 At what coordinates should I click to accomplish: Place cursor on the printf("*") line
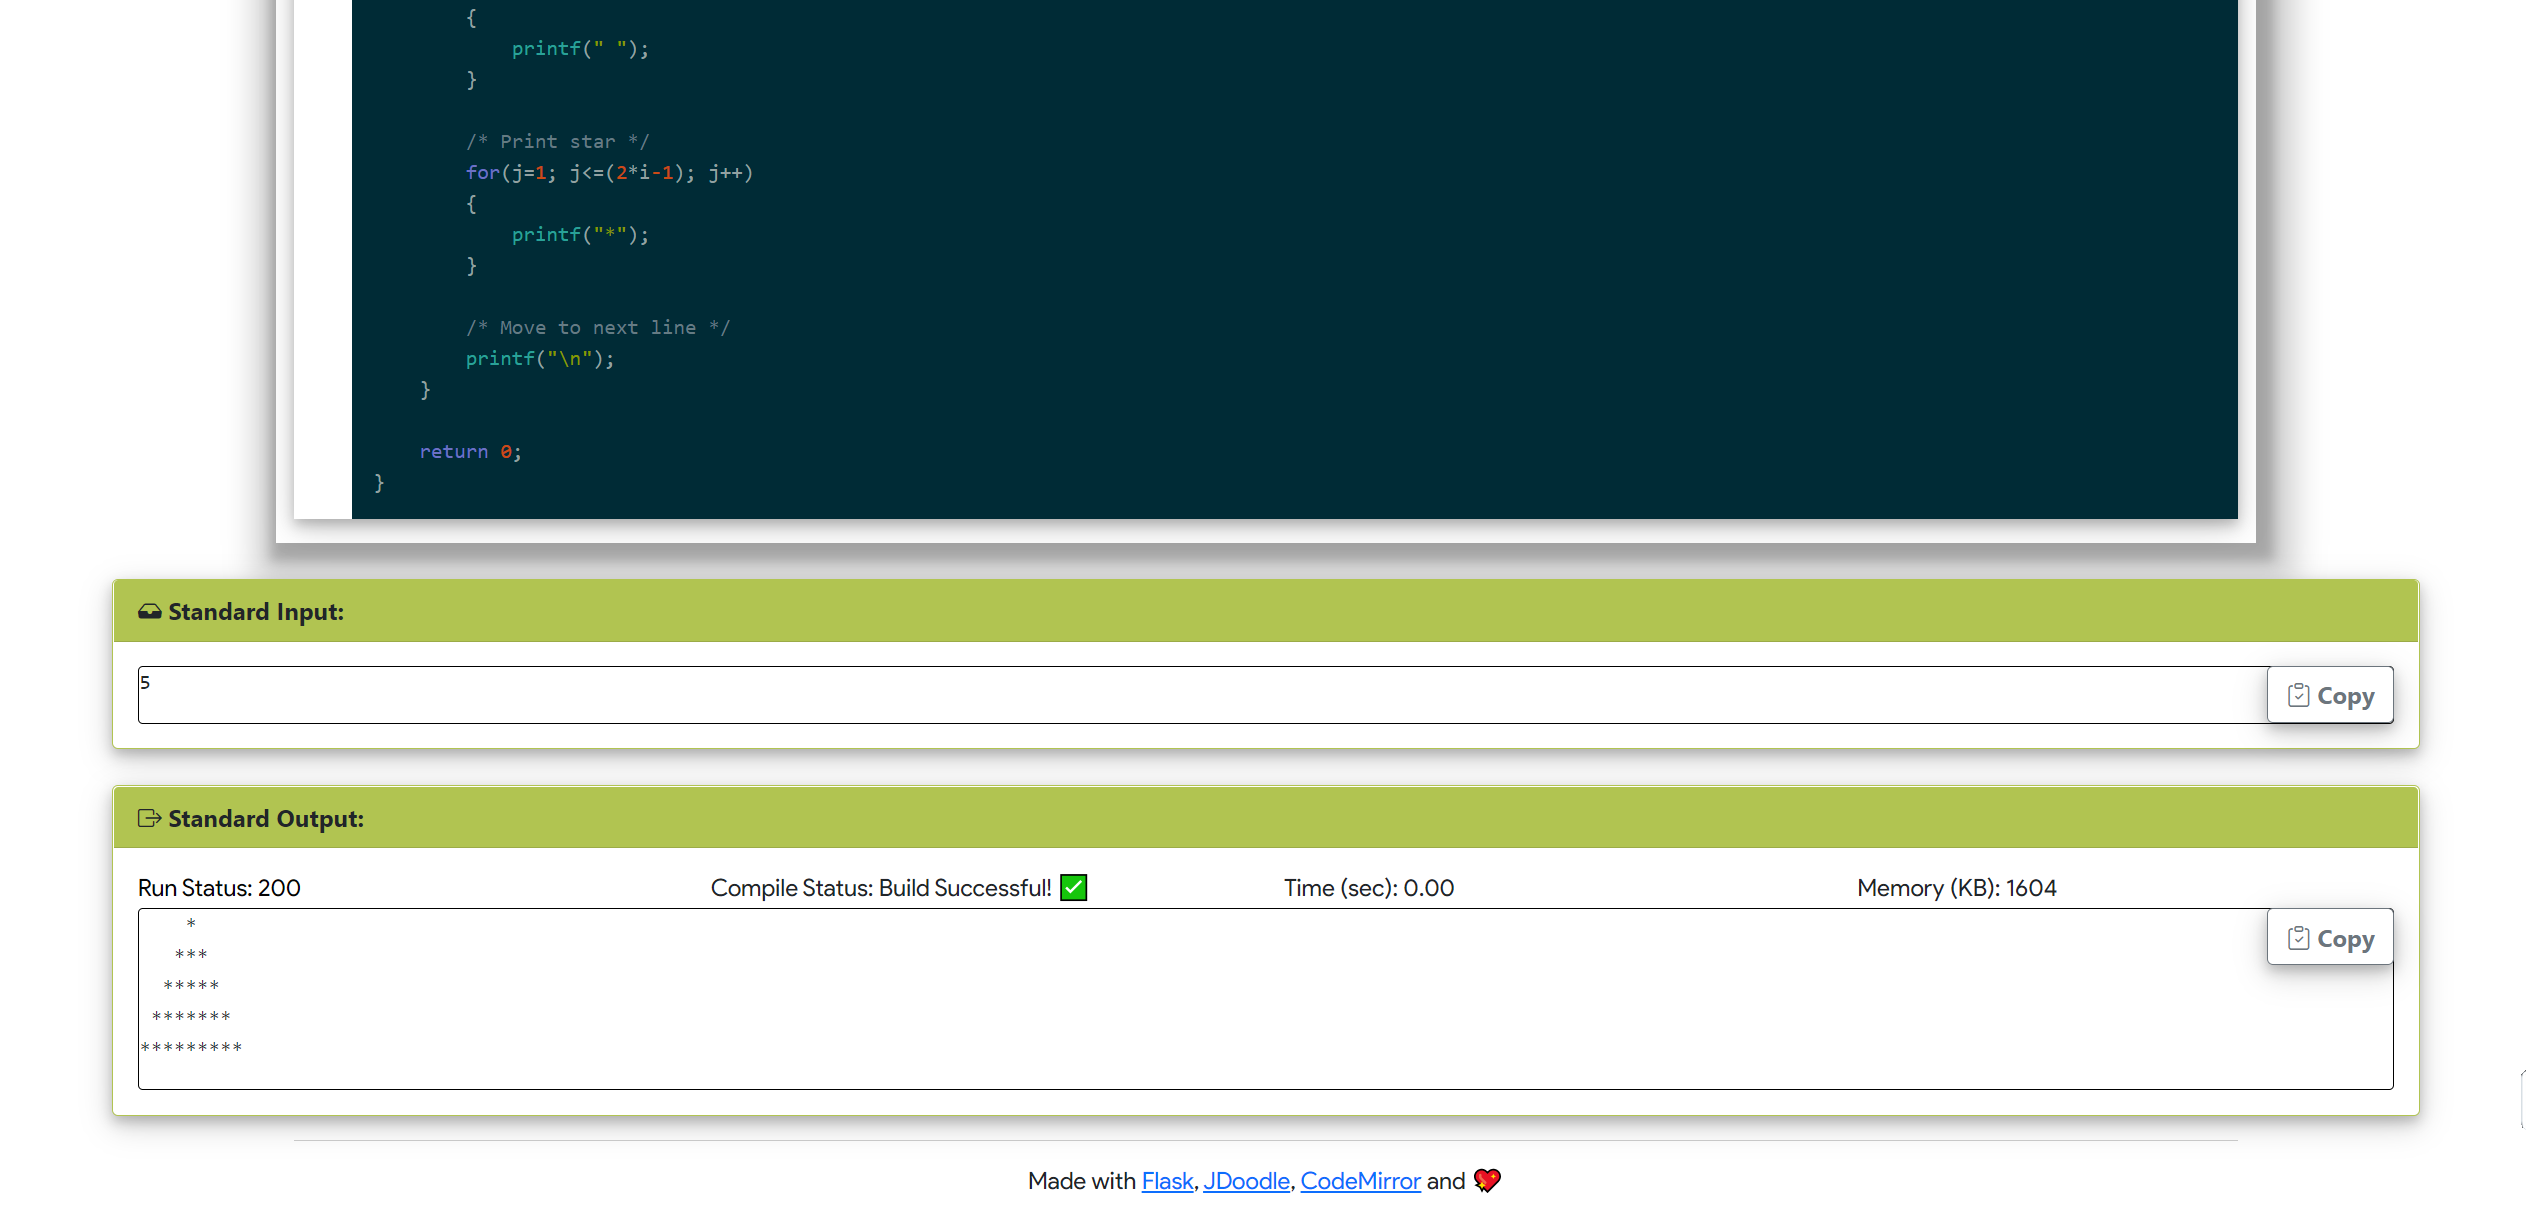pos(580,235)
